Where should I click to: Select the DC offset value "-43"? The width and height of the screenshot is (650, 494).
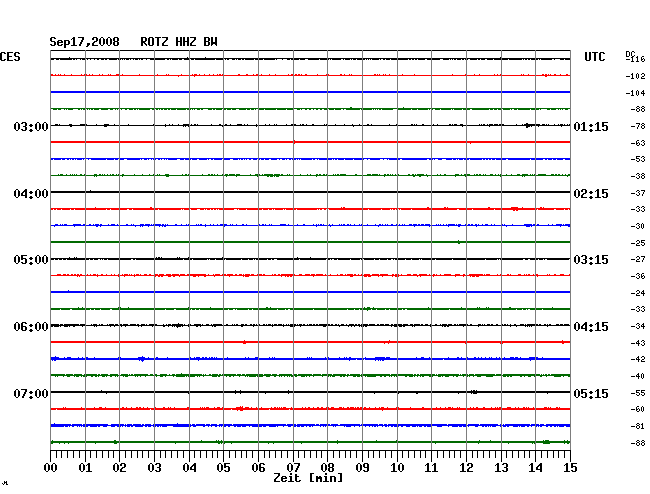tap(638, 343)
